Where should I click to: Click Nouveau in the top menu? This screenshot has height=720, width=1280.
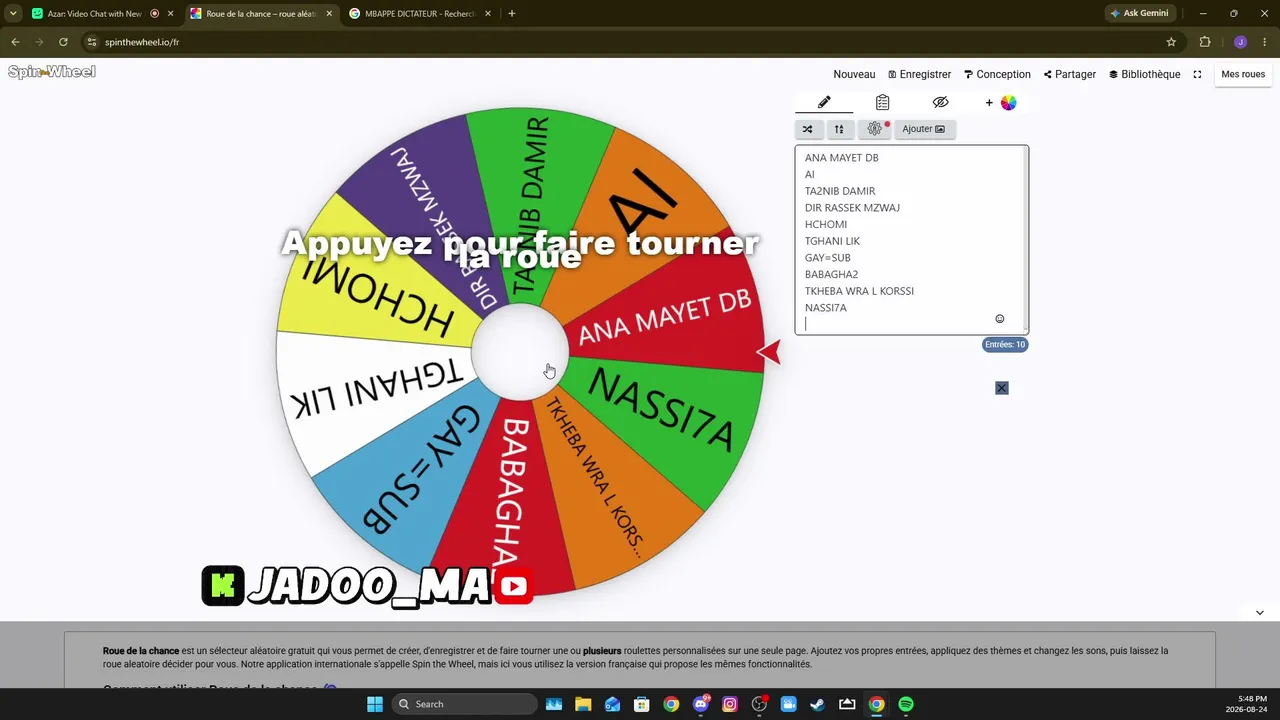(854, 74)
